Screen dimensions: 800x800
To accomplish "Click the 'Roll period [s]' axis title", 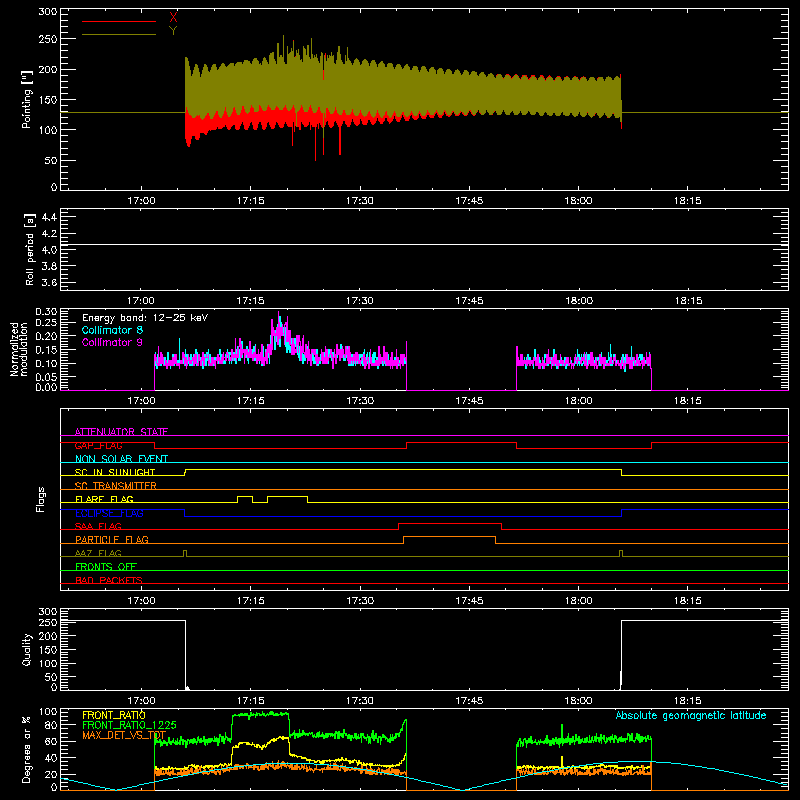I will point(30,249).
